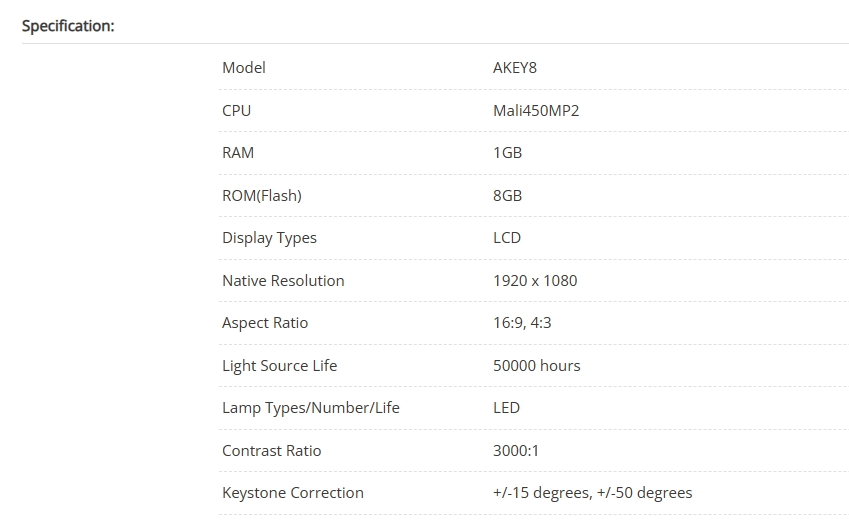Select the Keystone Correction label
The width and height of the screenshot is (849, 526).
pyautogui.click(x=293, y=493)
